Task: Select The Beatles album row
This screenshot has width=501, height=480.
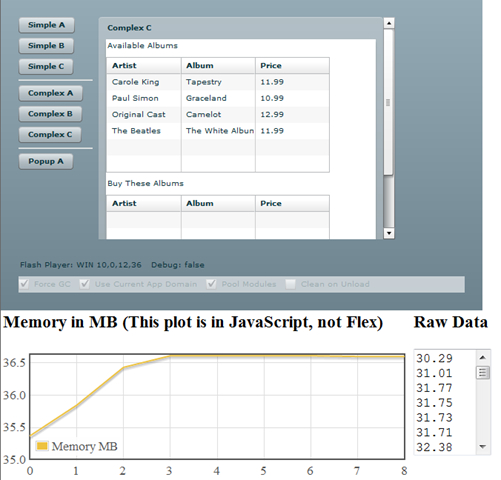Action: [218, 131]
